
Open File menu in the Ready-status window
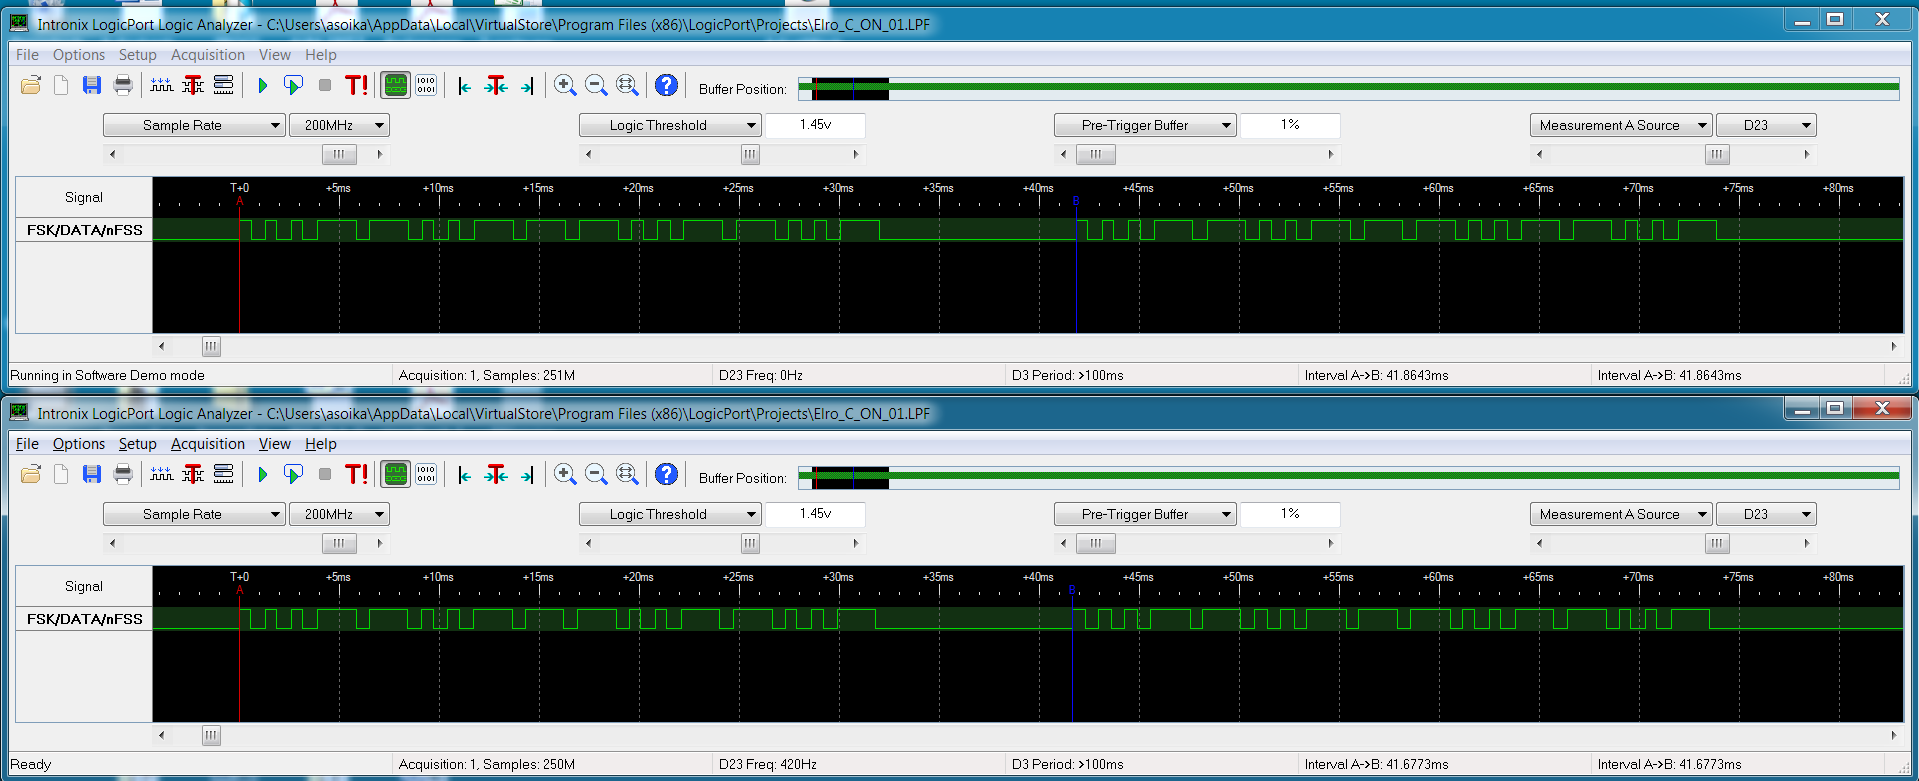pyautogui.click(x=27, y=444)
